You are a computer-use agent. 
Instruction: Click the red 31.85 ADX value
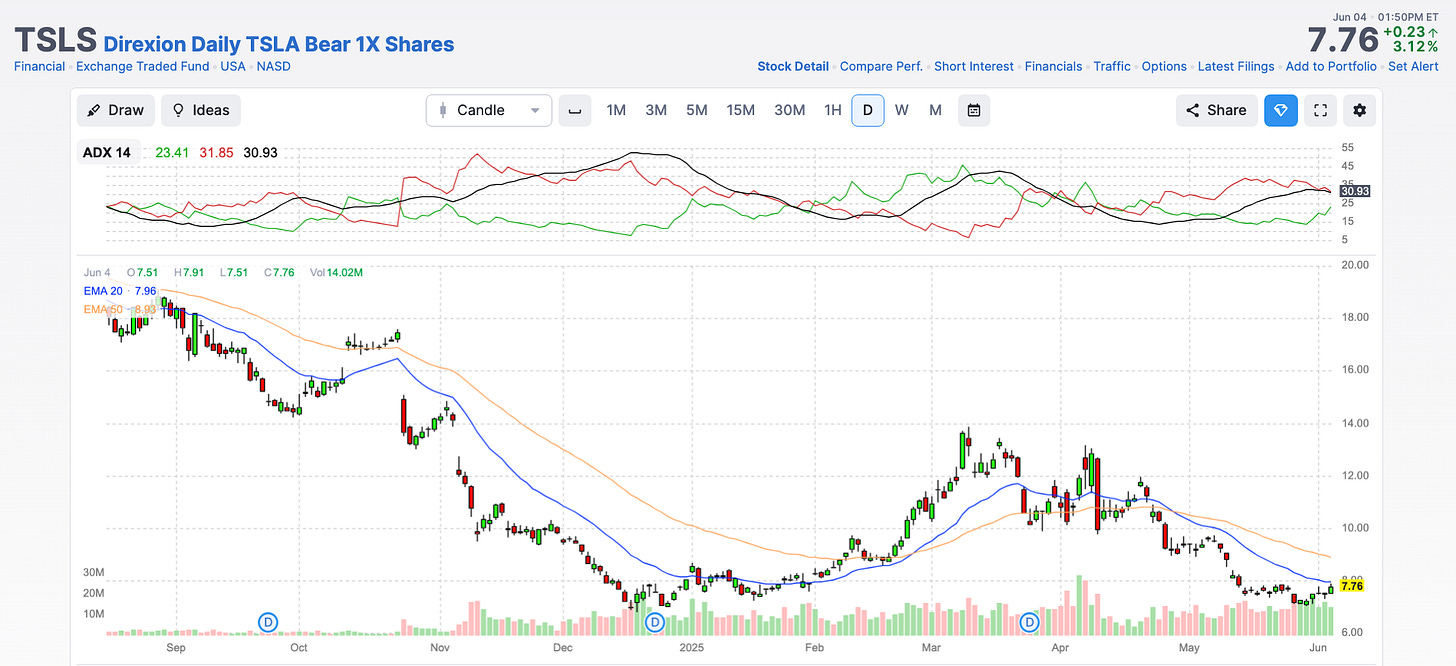[x=216, y=153]
